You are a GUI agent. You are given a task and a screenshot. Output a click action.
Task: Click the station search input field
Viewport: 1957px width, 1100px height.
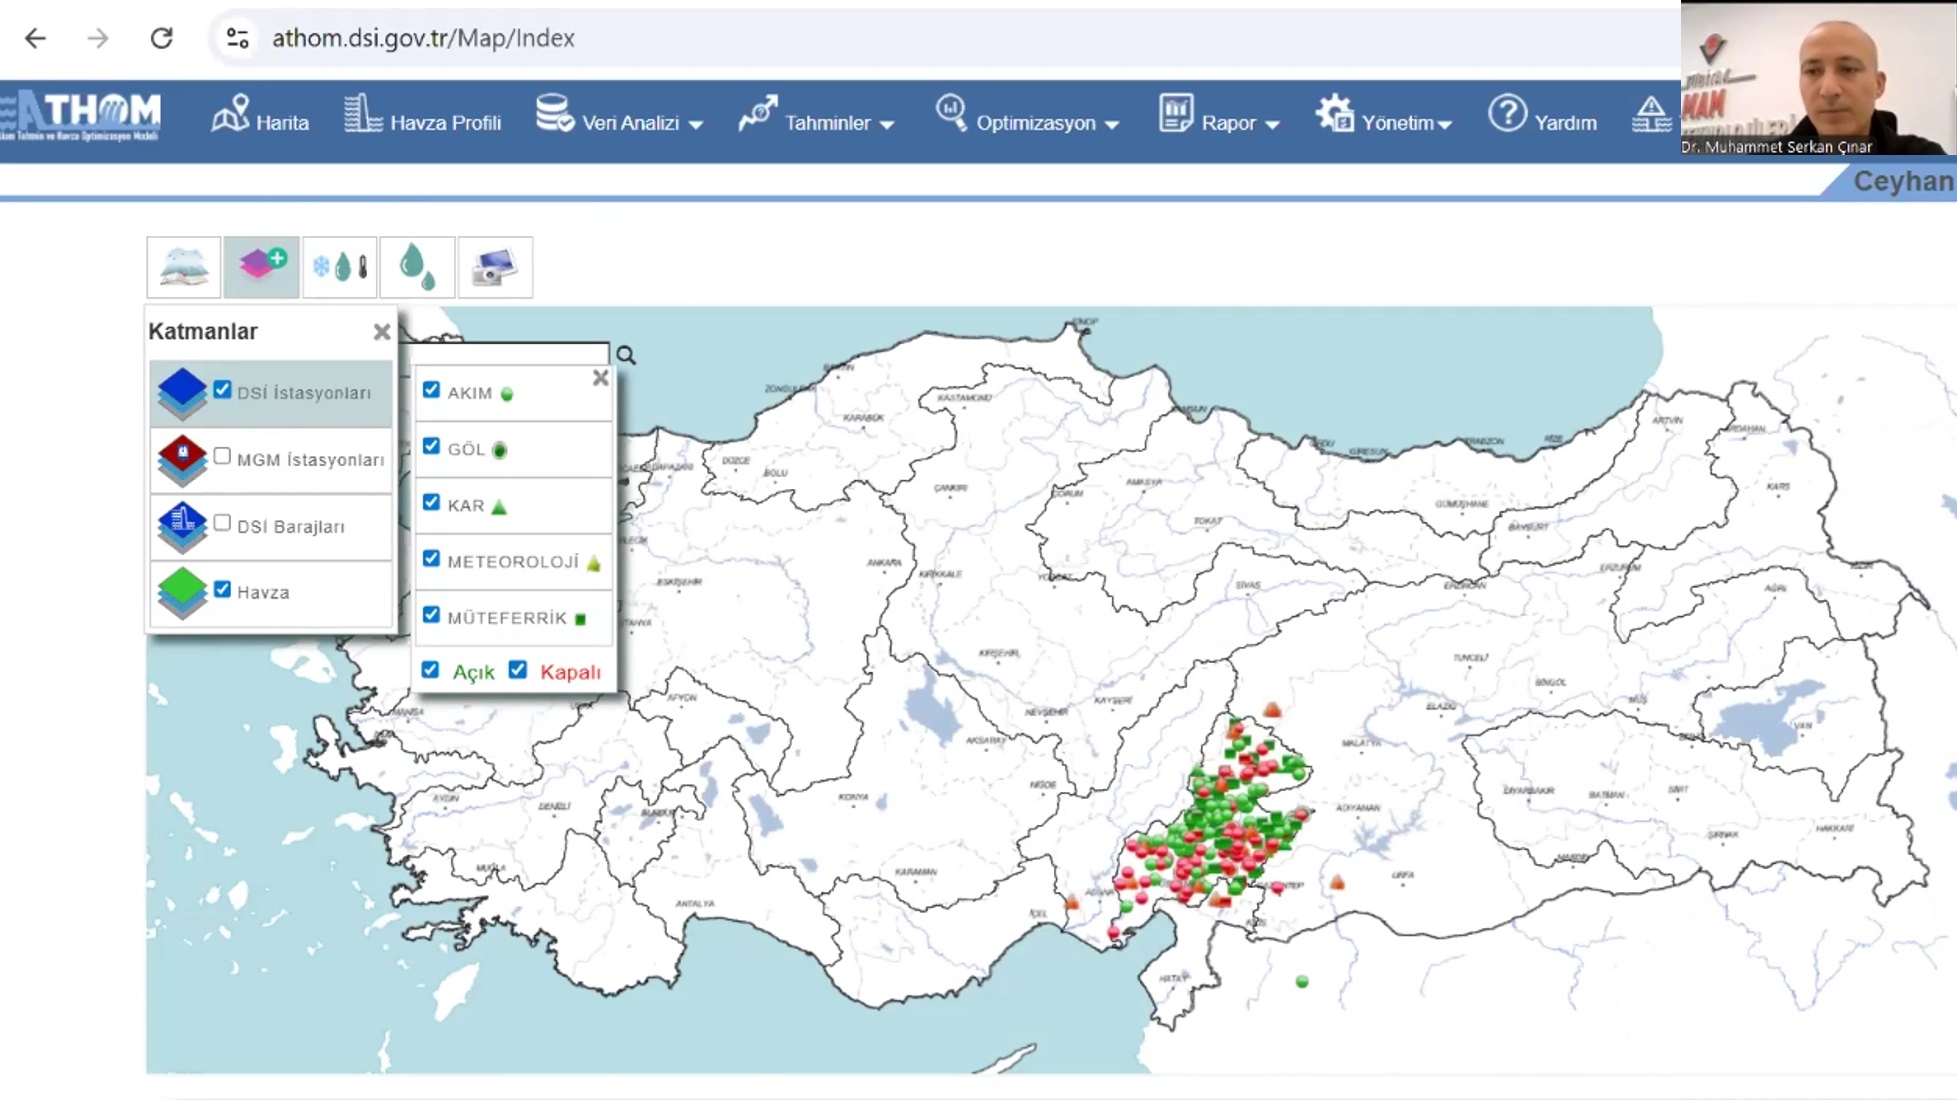coord(510,353)
